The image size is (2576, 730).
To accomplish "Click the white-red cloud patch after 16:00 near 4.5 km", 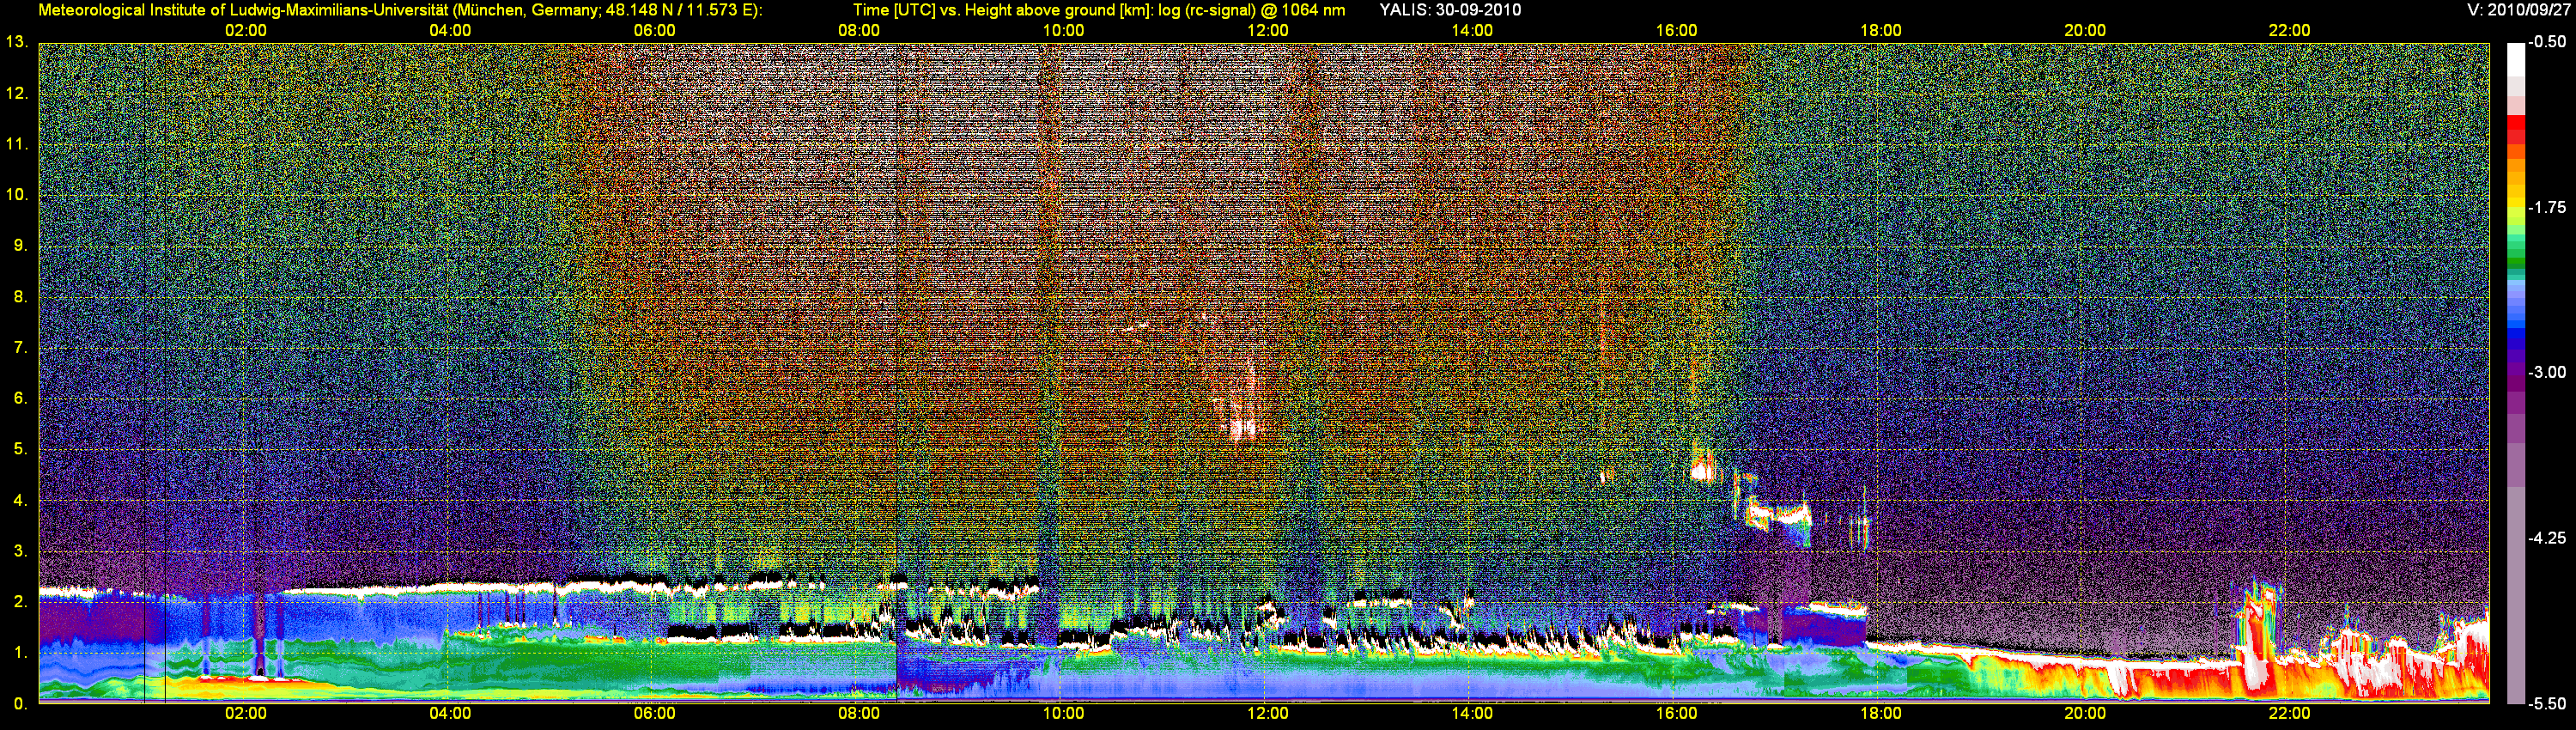I will coord(1703,466).
